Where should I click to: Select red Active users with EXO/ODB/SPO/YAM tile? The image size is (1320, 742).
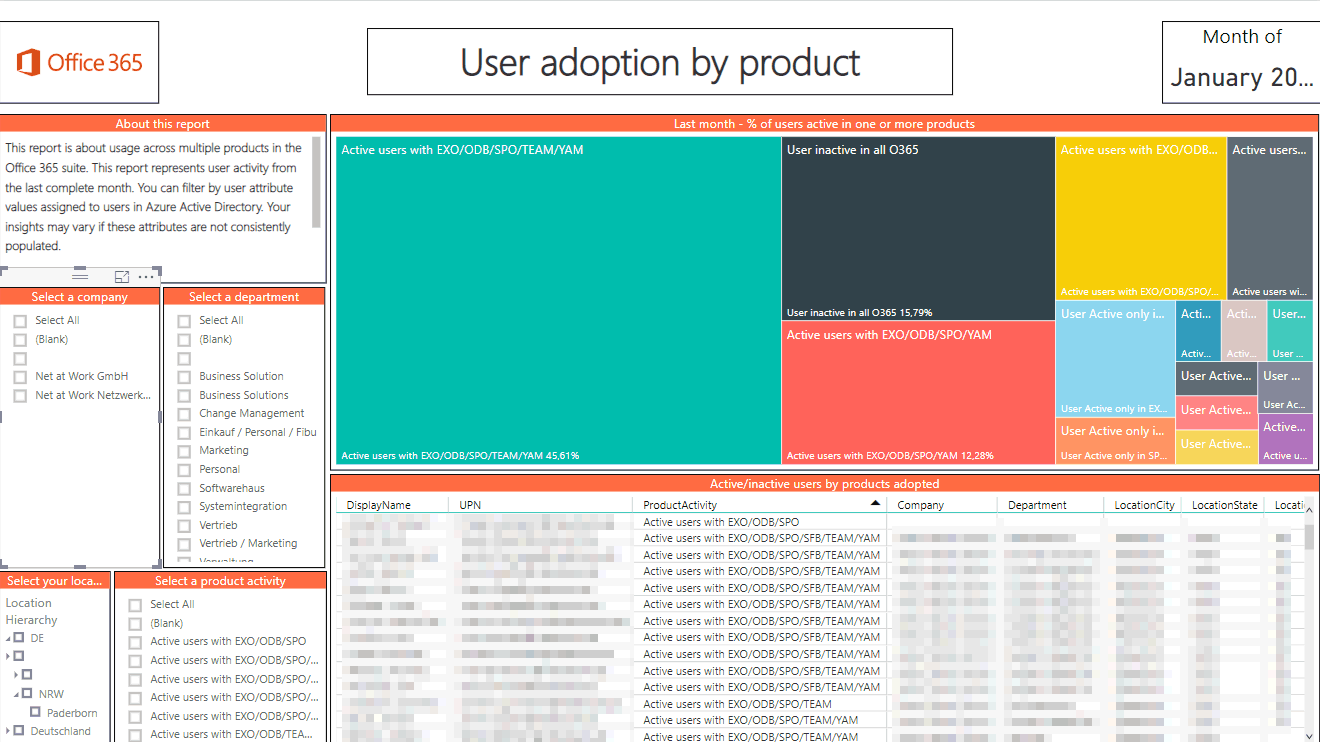pyautogui.click(x=918, y=393)
